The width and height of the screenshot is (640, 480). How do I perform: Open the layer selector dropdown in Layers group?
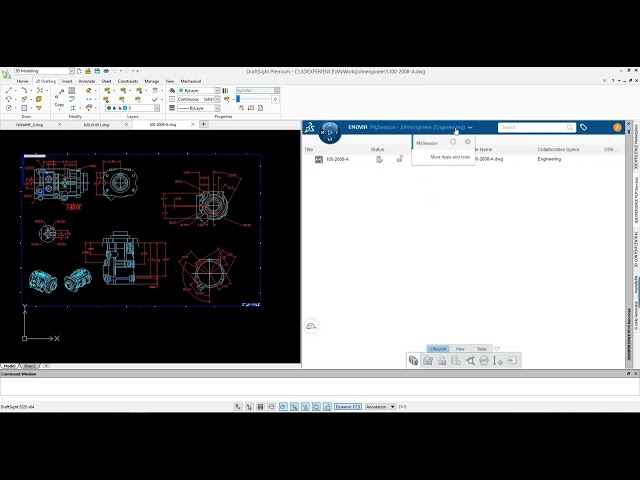click(157, 108)
